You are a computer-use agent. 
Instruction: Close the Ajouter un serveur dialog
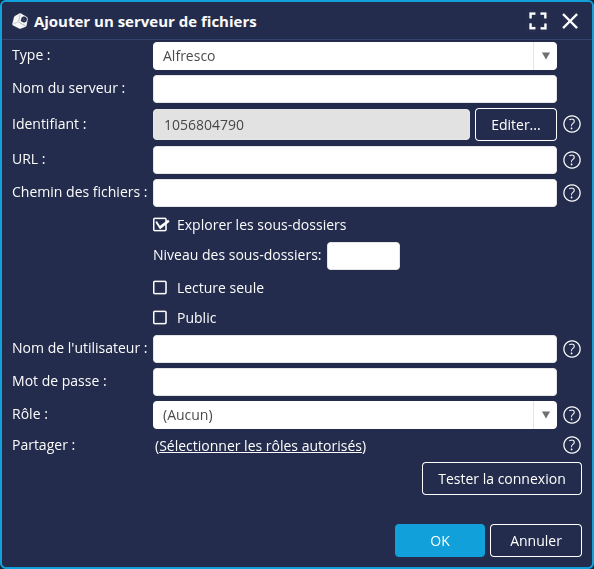click(570, 21)
